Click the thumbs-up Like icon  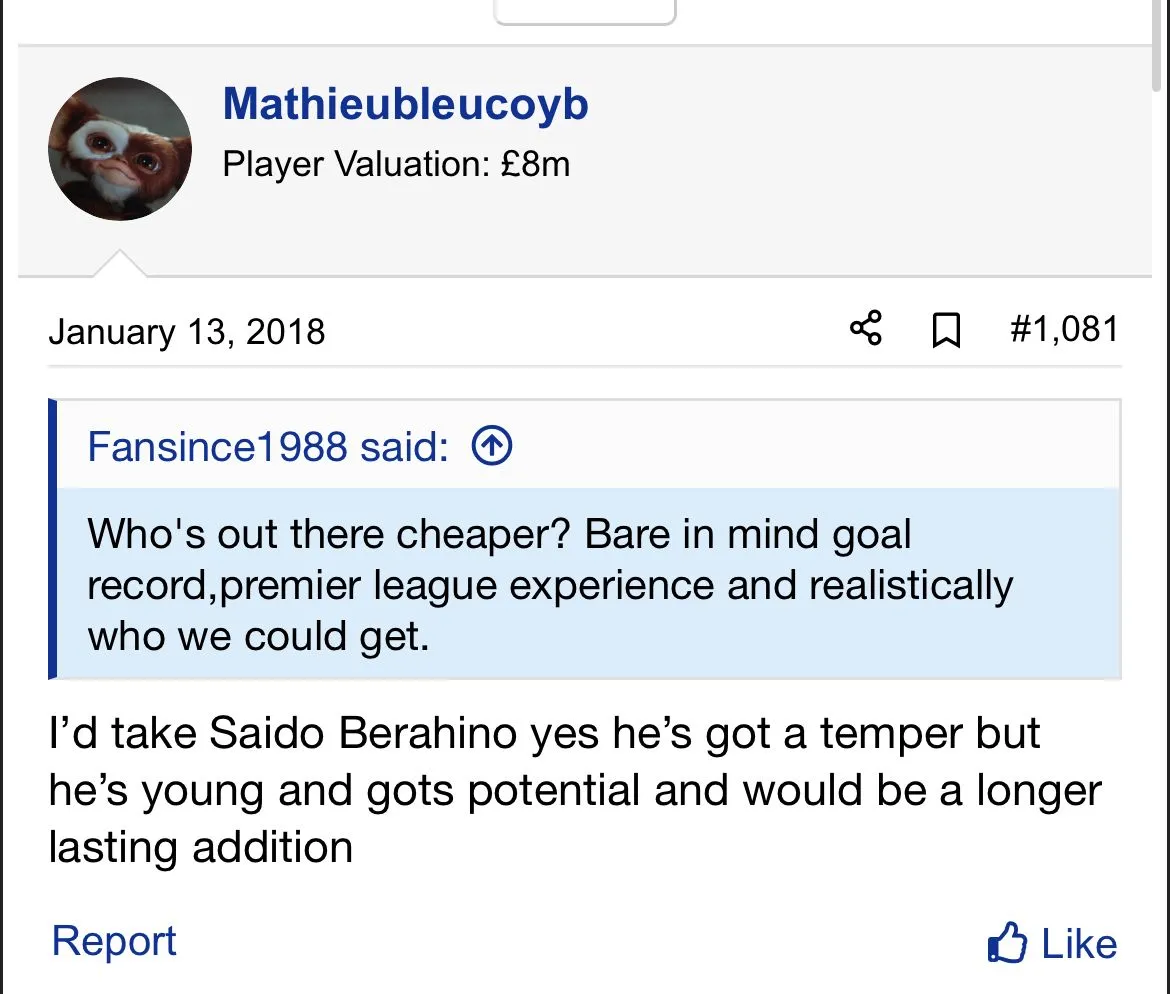(x=1006, y=943)
